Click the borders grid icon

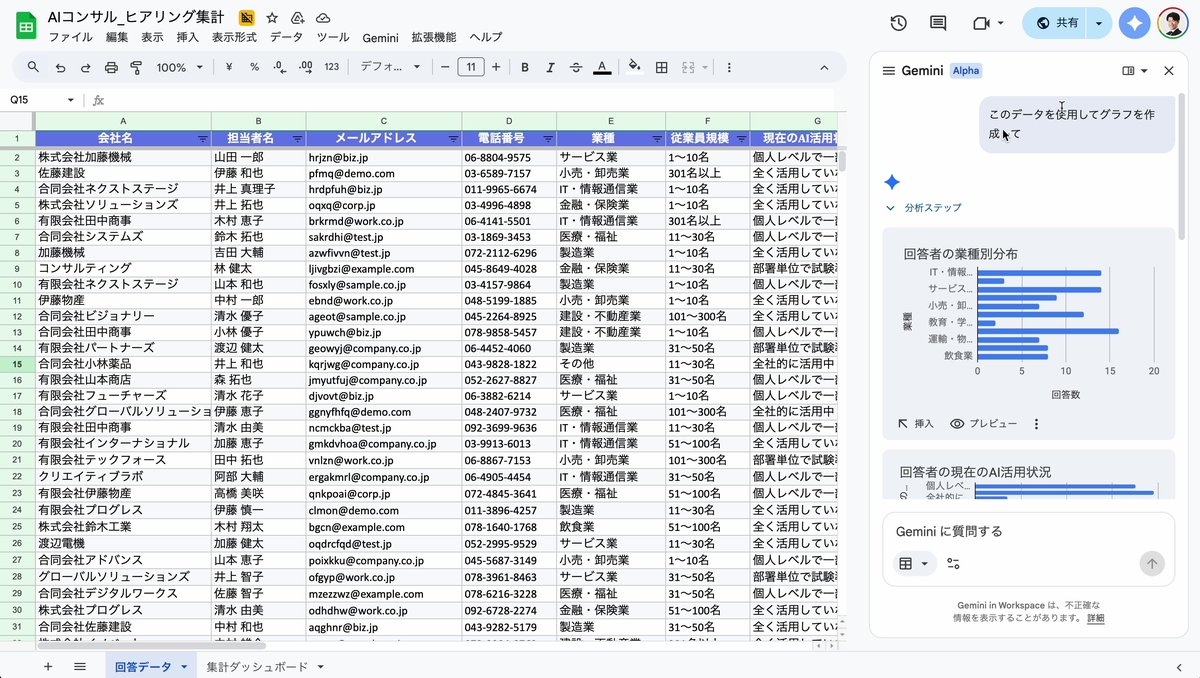(x=661, y=67)
